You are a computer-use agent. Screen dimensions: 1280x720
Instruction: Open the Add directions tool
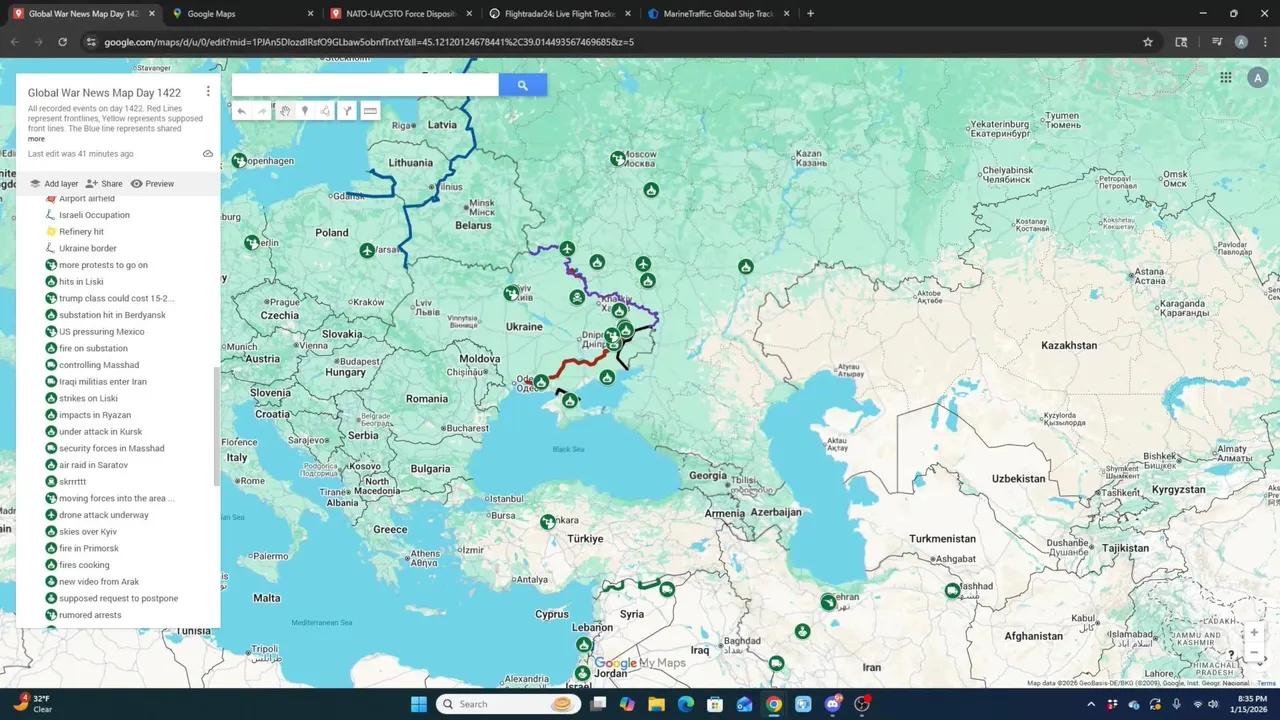pyautogui.click(x=347, y=111)
